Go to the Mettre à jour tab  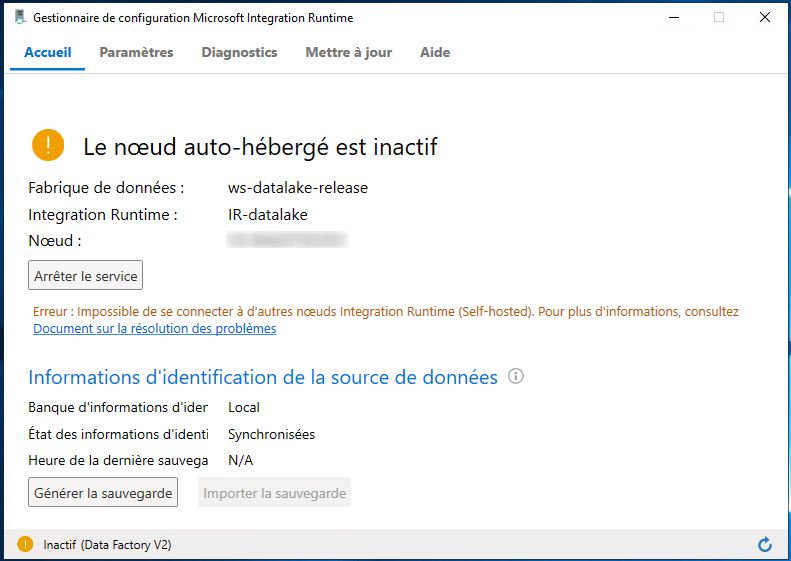click(349, 52)
